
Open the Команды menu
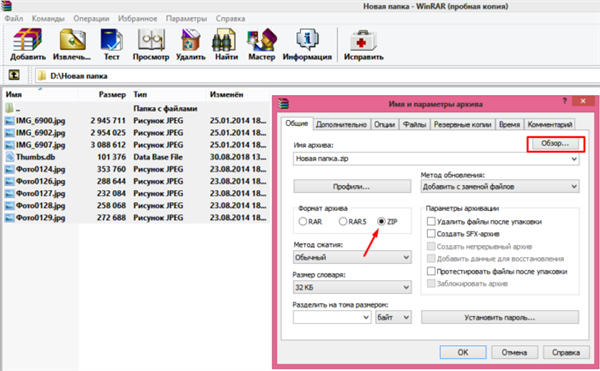(48, 18)
